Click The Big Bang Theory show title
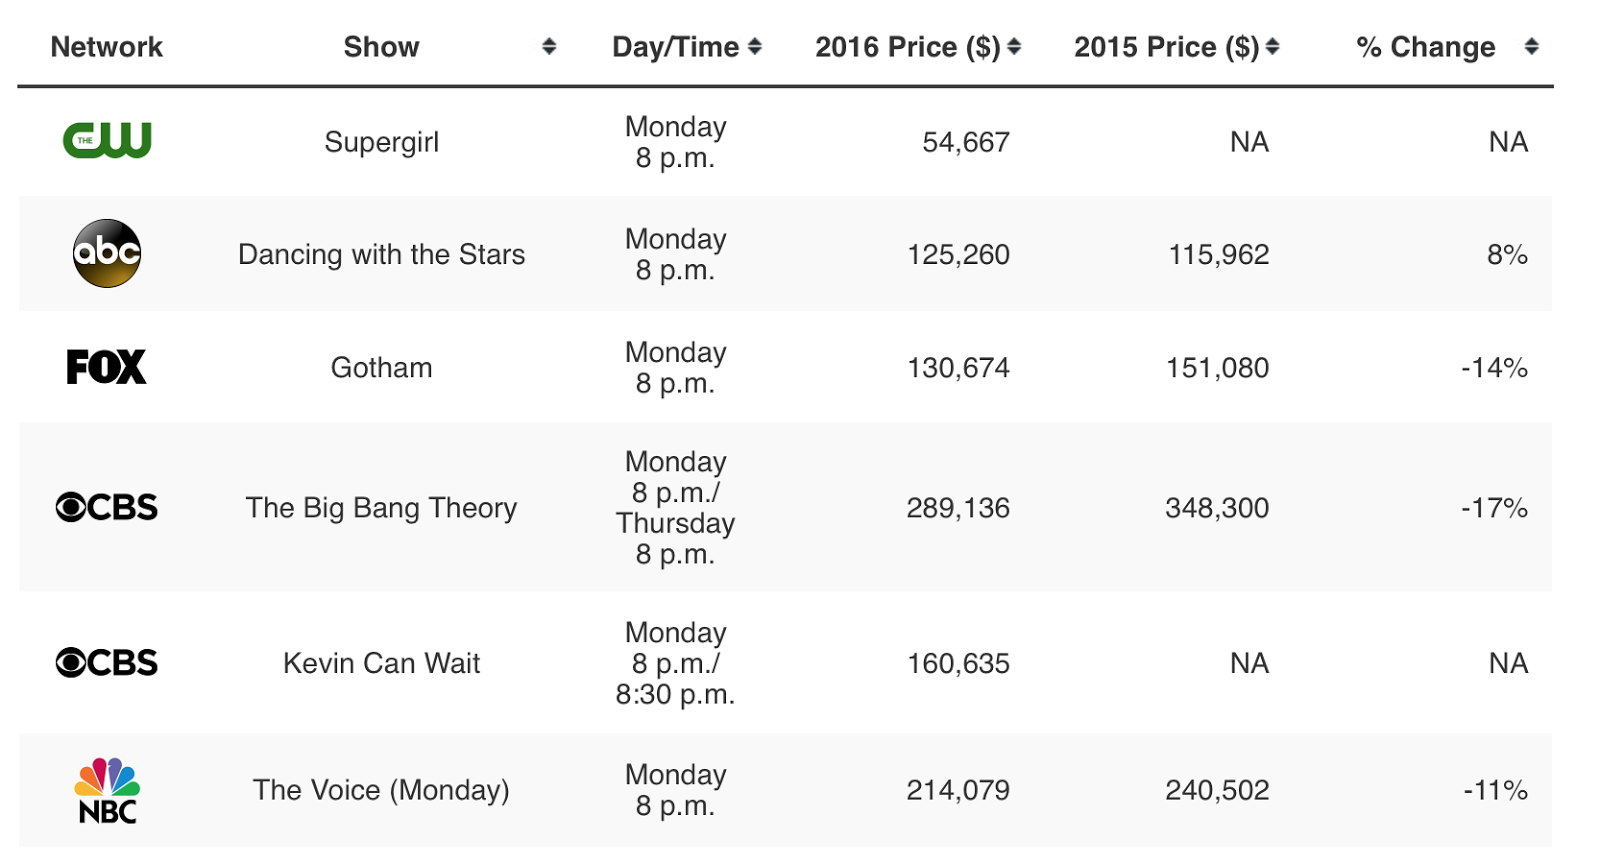 click(x=381, y=508)
